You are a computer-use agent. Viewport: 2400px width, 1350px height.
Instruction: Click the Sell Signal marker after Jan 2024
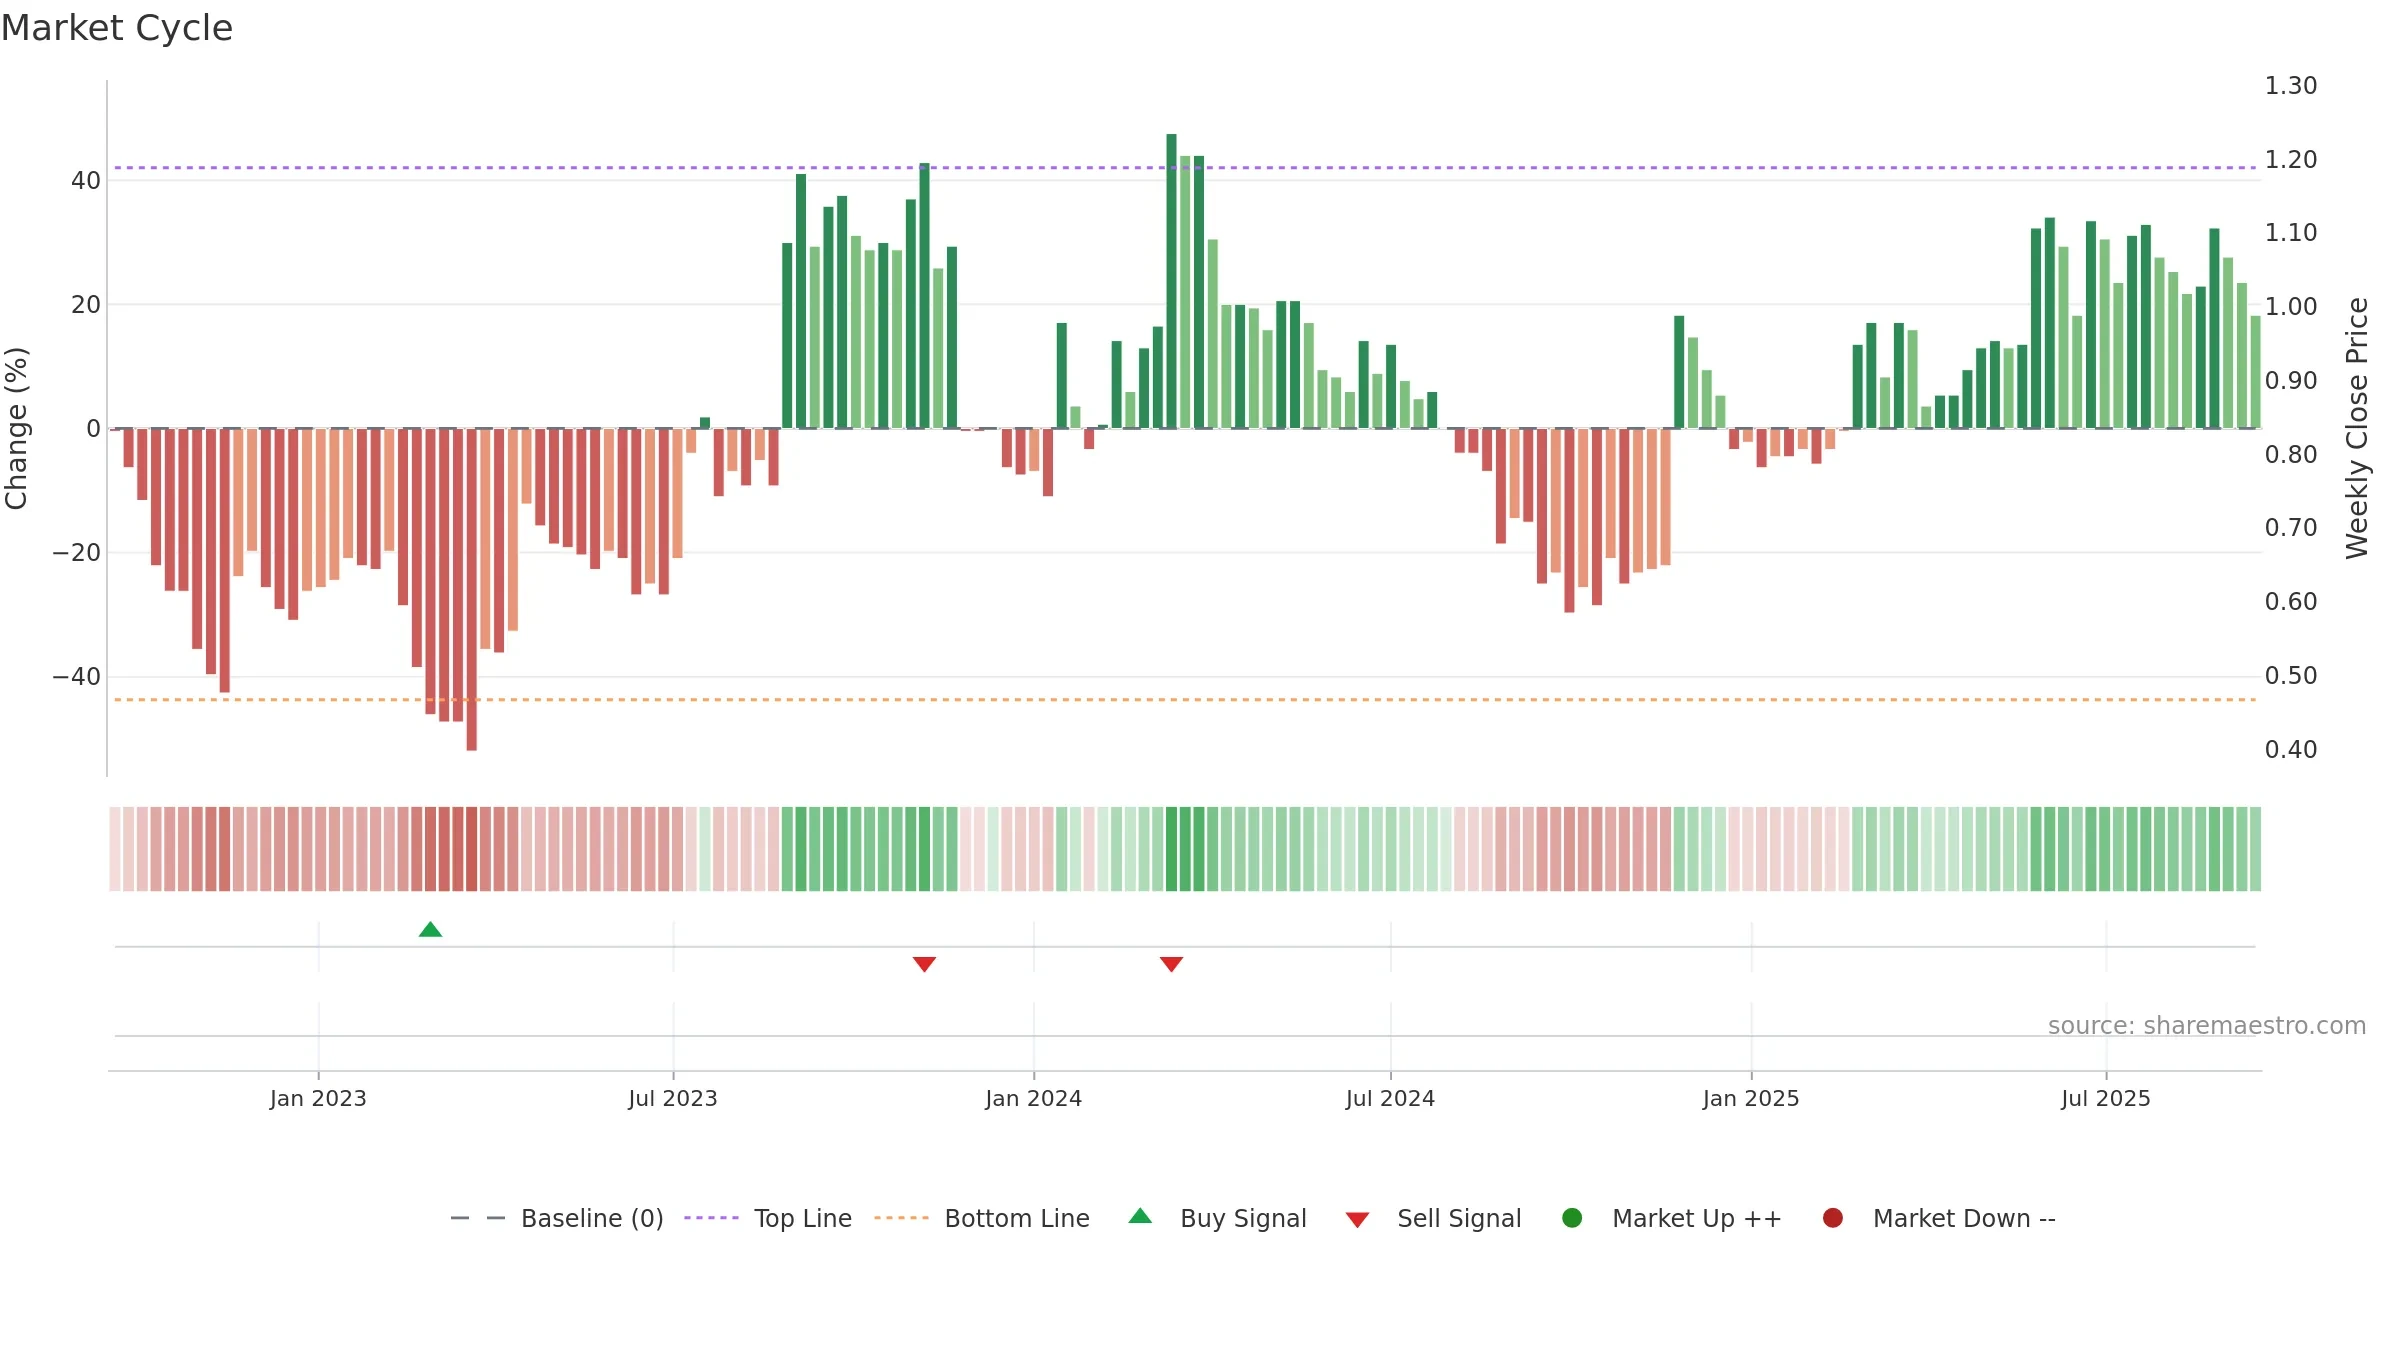pyautogui.click(x=1171, y=964)
